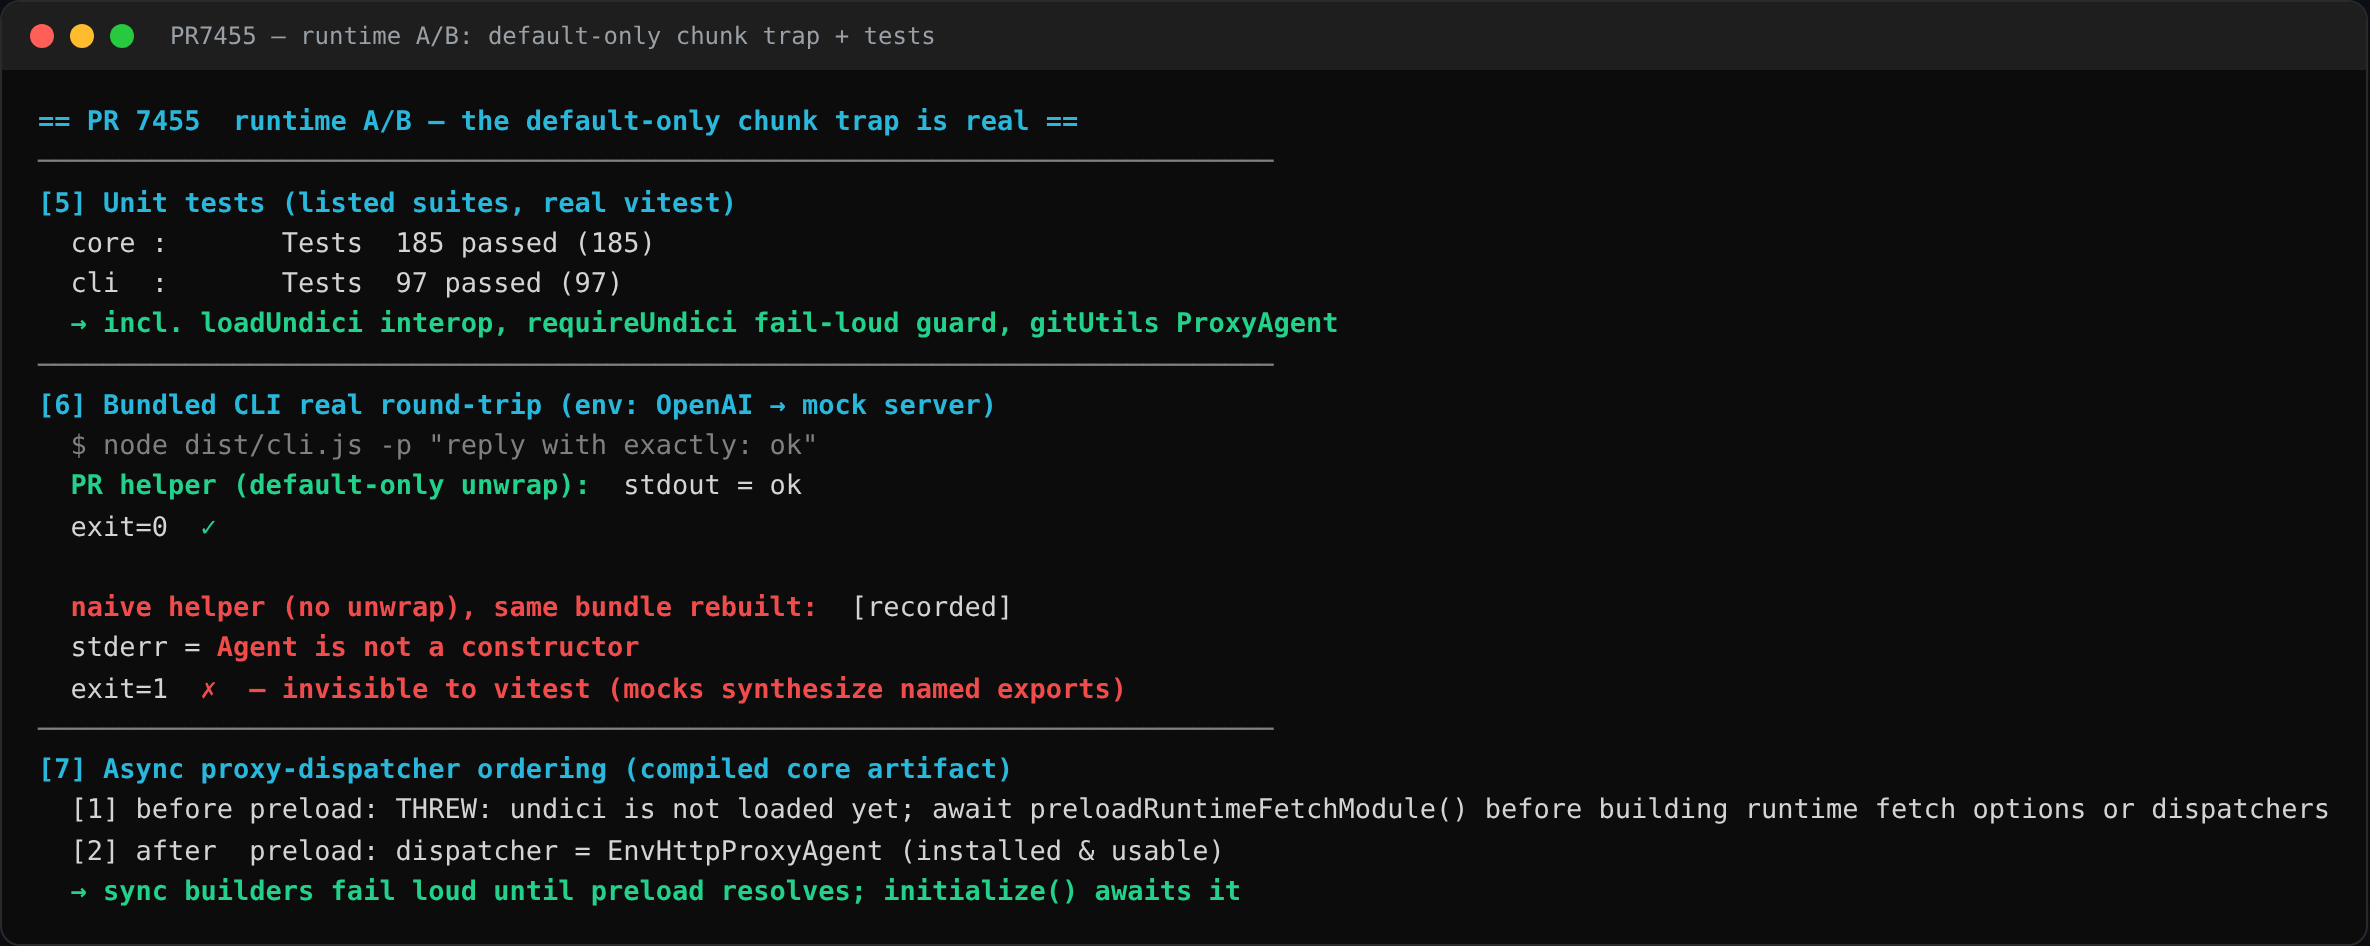Select the '[5] Unit tests' section heading

[x=387, y=203]
